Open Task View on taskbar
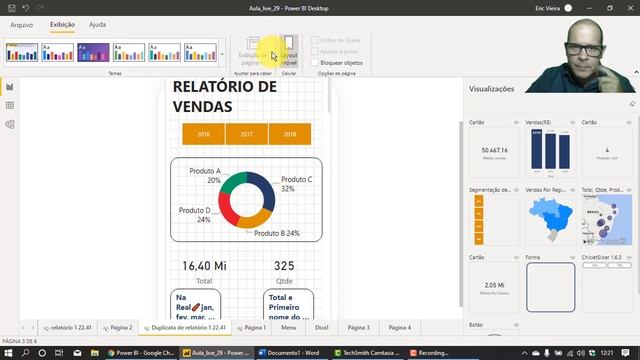The height and width of the screenshot is (360, 640). (59, 353)
